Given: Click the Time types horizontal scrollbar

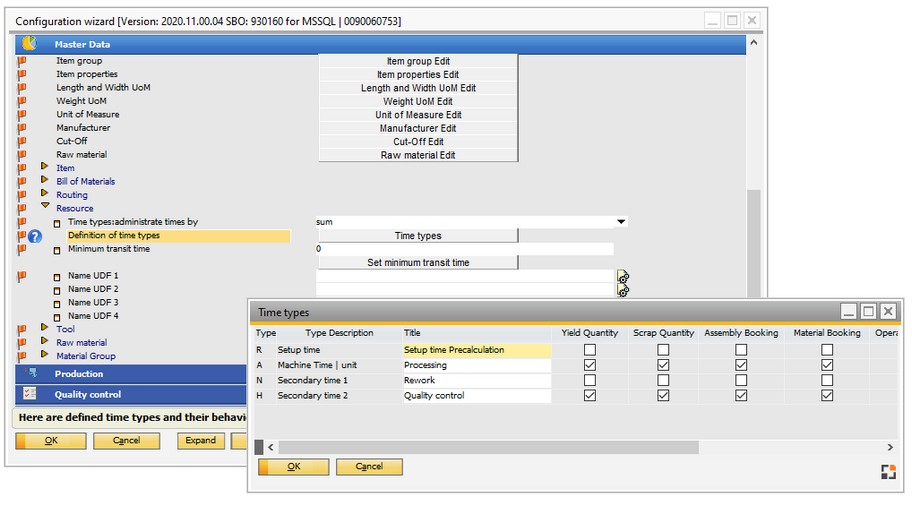Looking at the screenshot, I should click(x=580, y=447).
